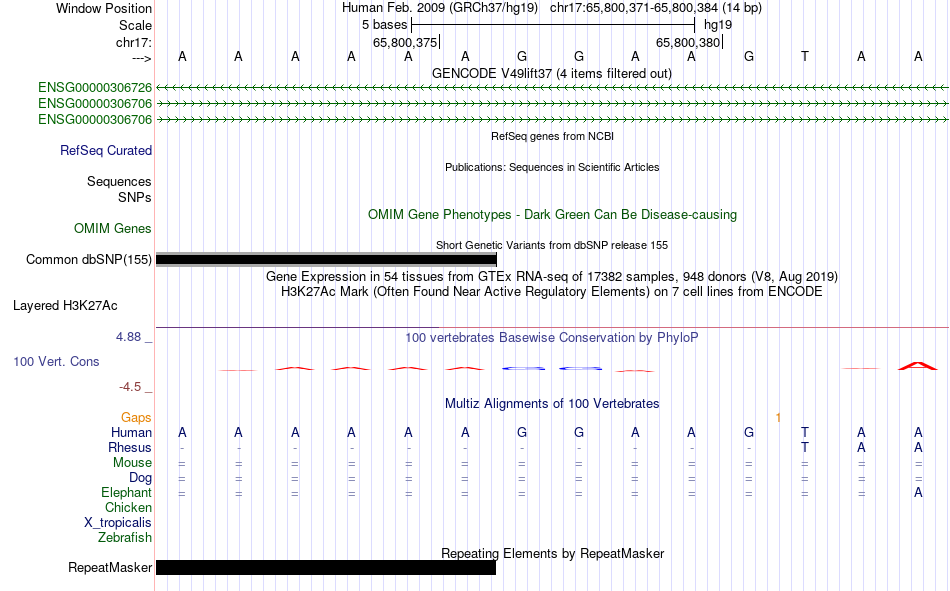The image size is (950, 591).
Task: Click the hg19 label beside the scale bar
Action: (x=718, y=25)
